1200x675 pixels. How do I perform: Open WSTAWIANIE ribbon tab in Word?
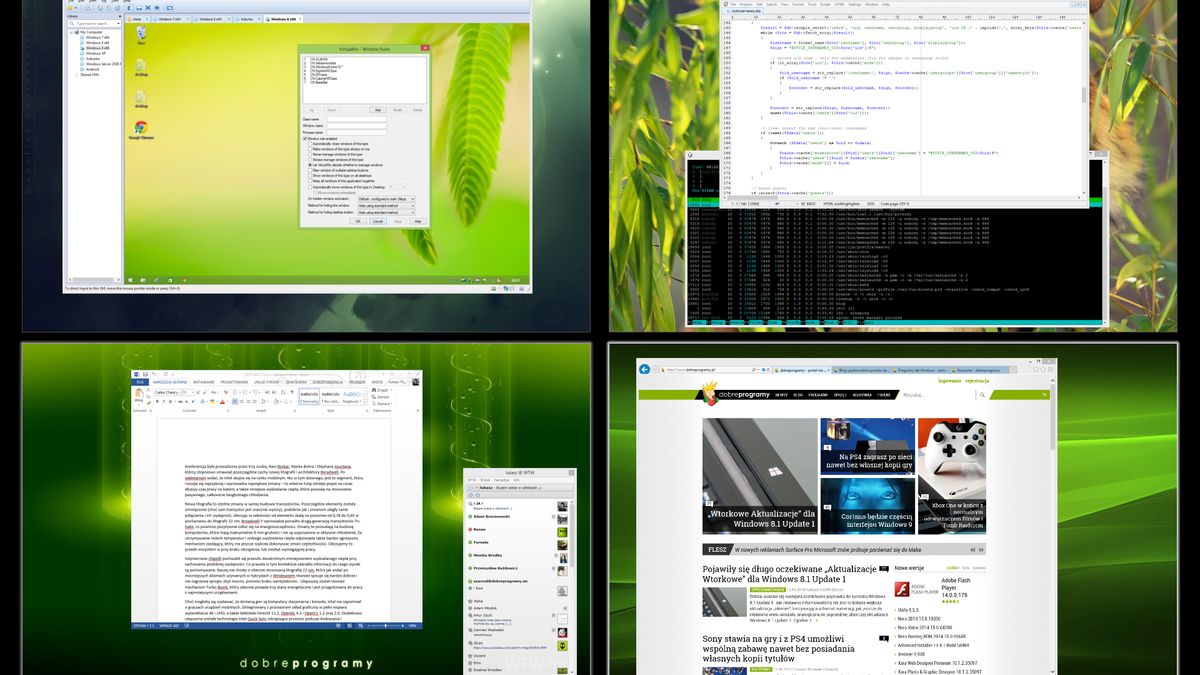[203, 382]
